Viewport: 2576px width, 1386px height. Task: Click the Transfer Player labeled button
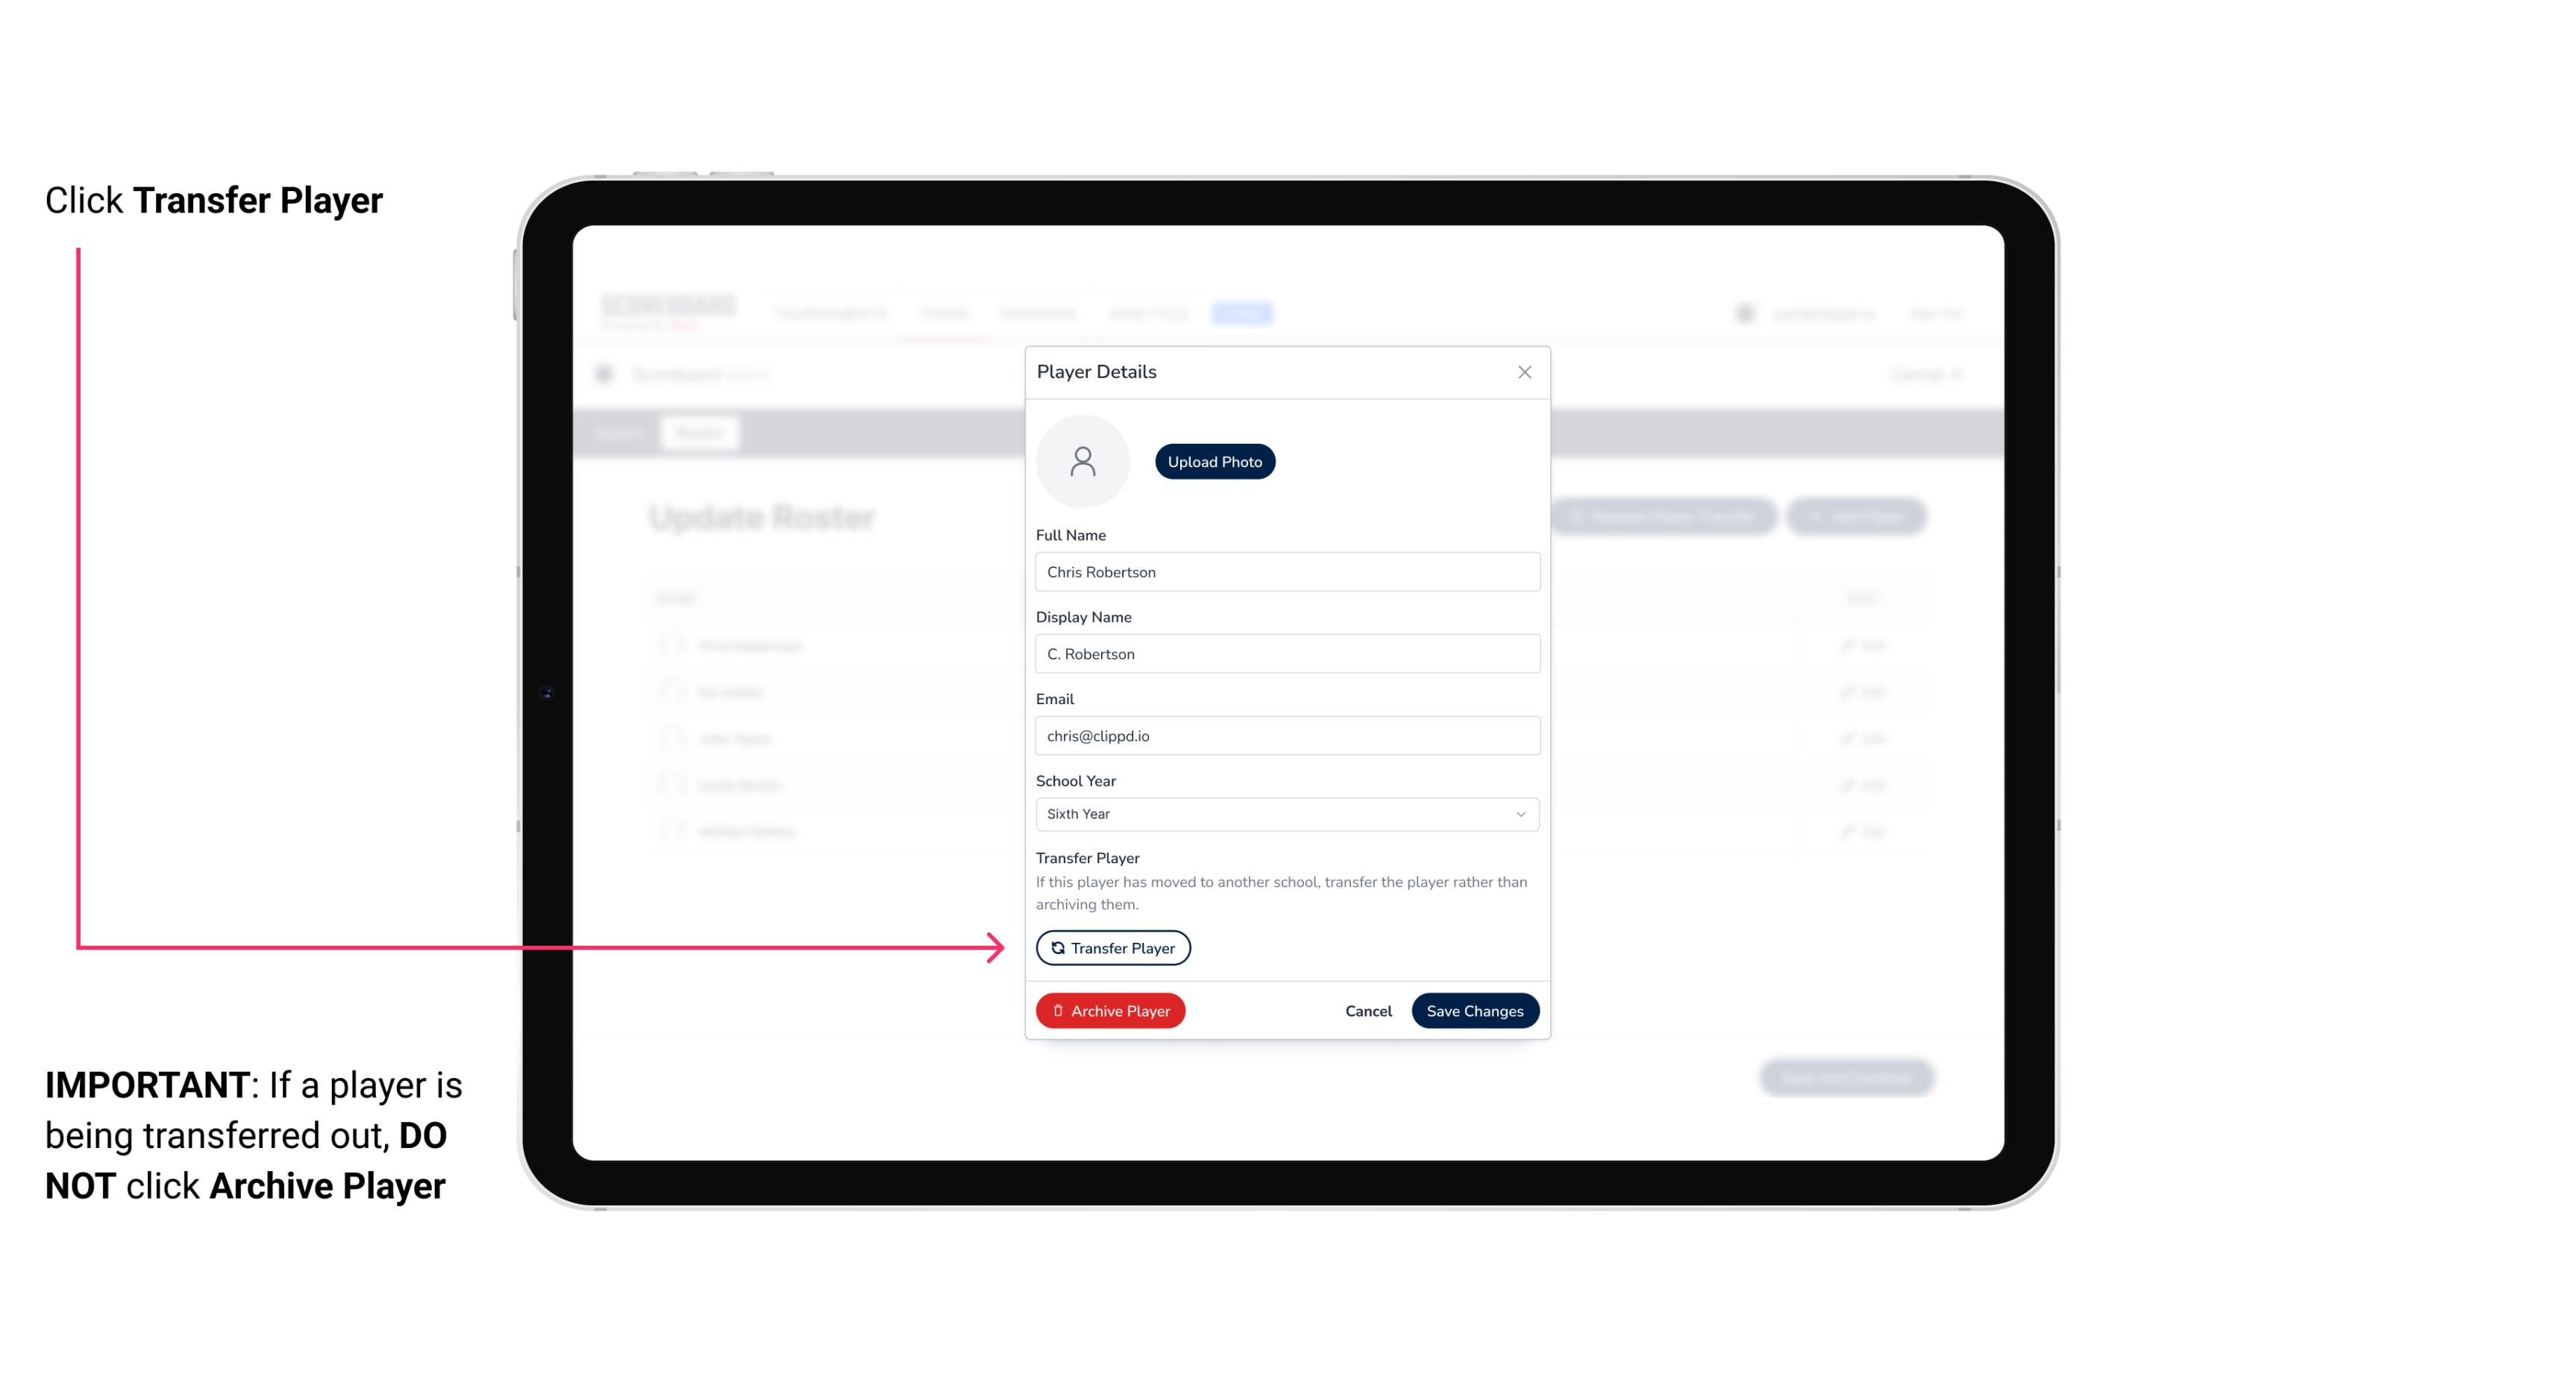pos(1112,947)
